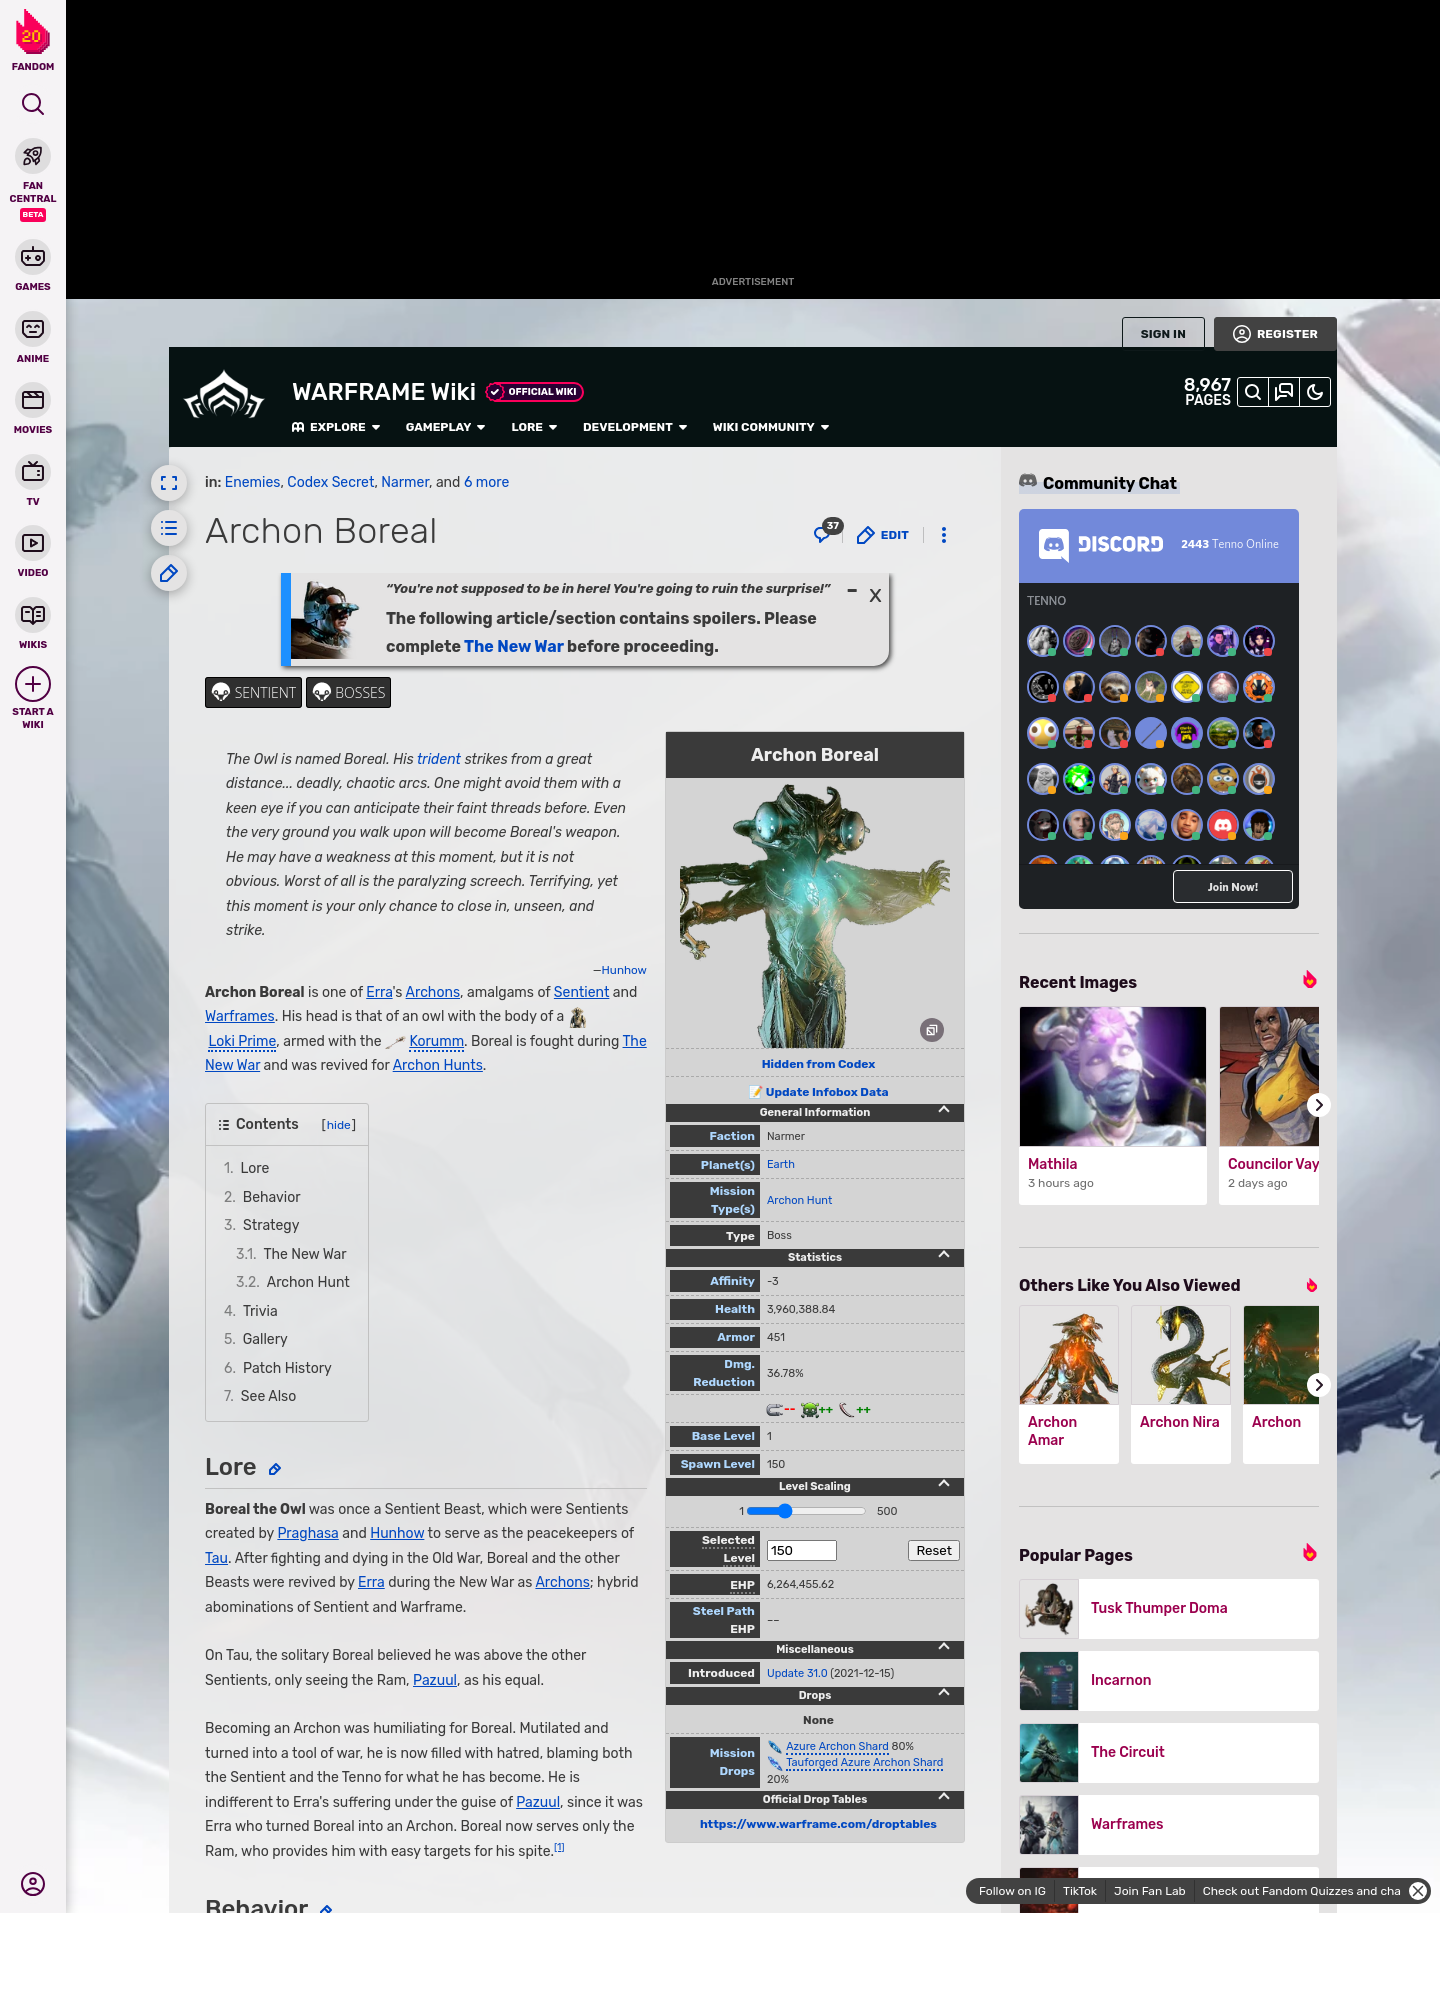Open the Archon Nira thumbnail card
1440x2000 pixels.
point(1181,1384)
